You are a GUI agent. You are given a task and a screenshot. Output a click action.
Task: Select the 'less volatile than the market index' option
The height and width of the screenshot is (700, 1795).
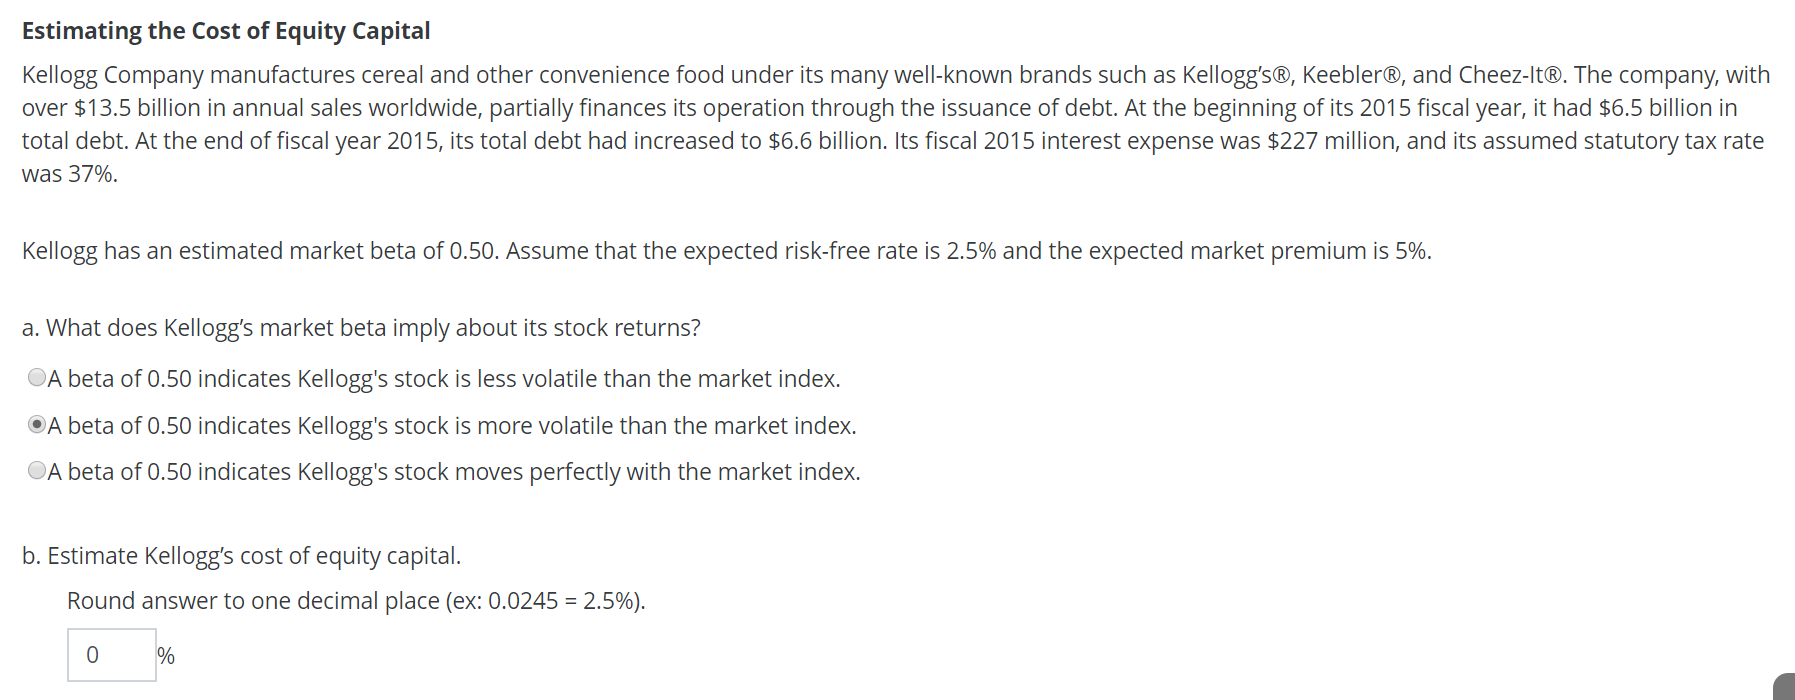pos(36,378)
